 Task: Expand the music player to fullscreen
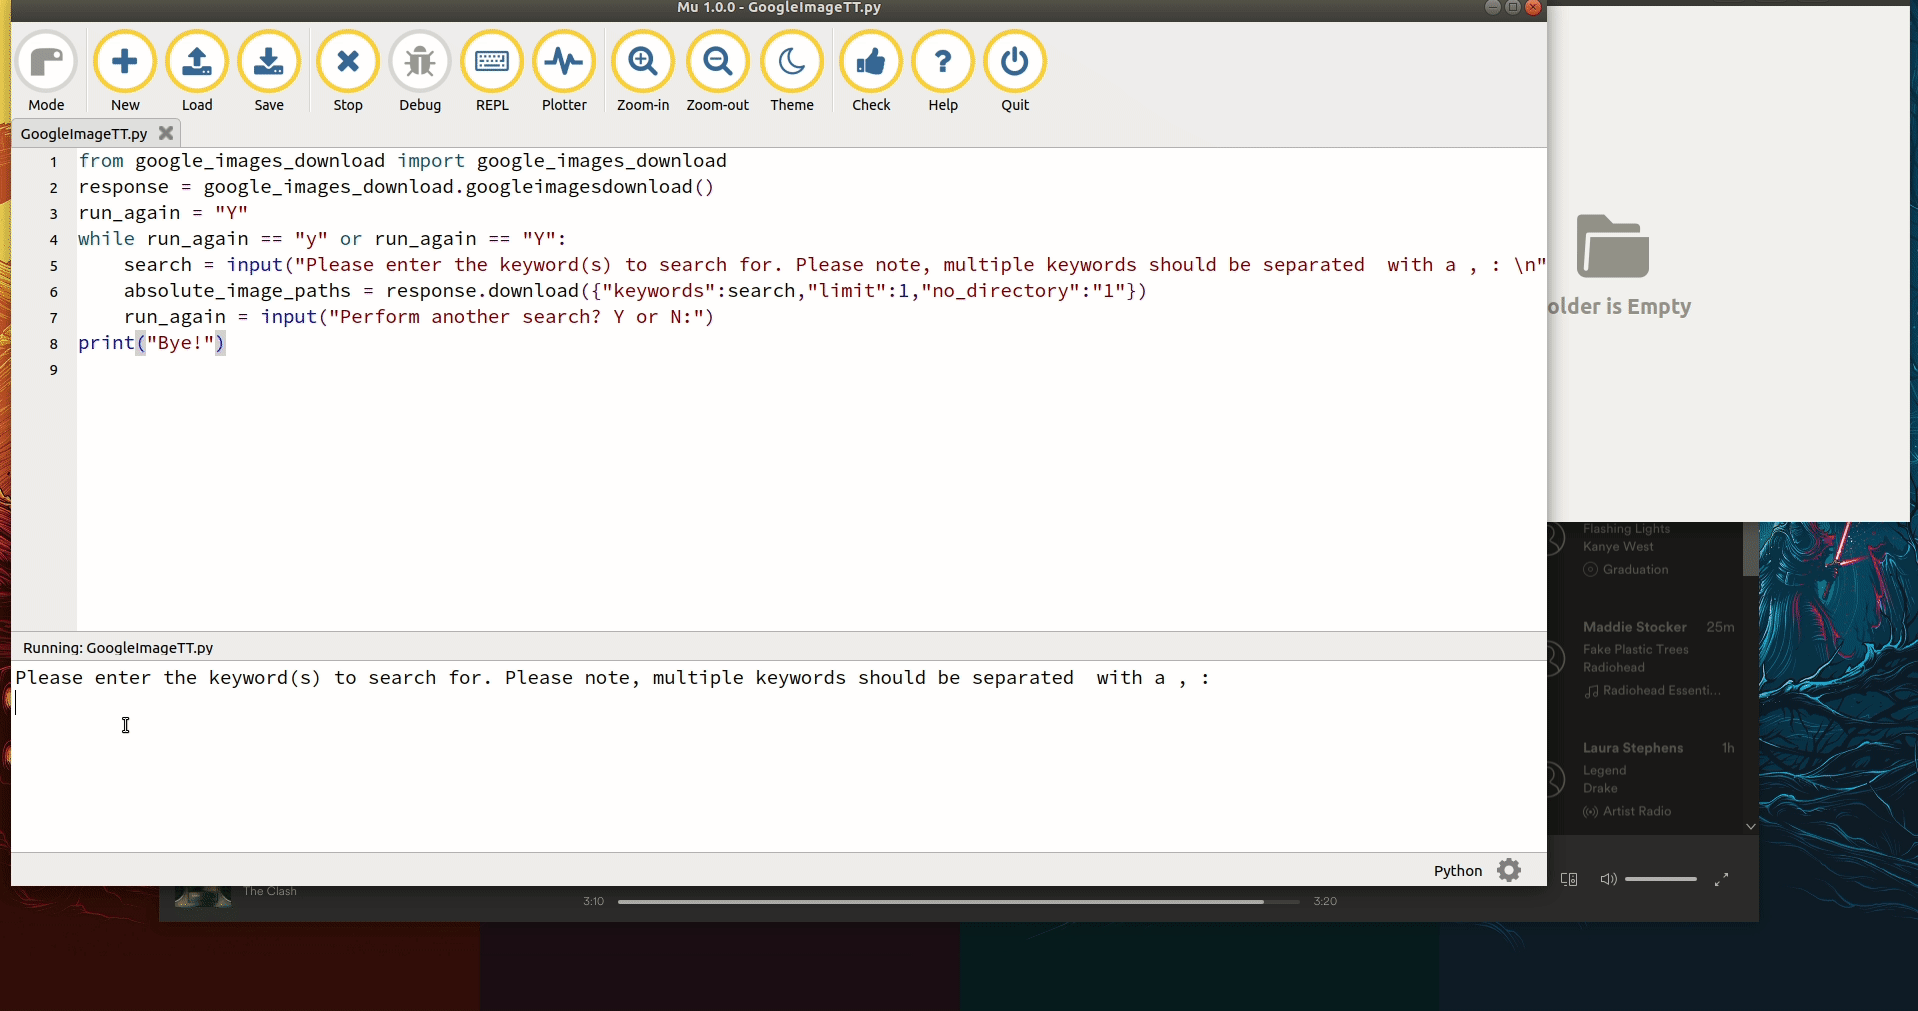1721,879
